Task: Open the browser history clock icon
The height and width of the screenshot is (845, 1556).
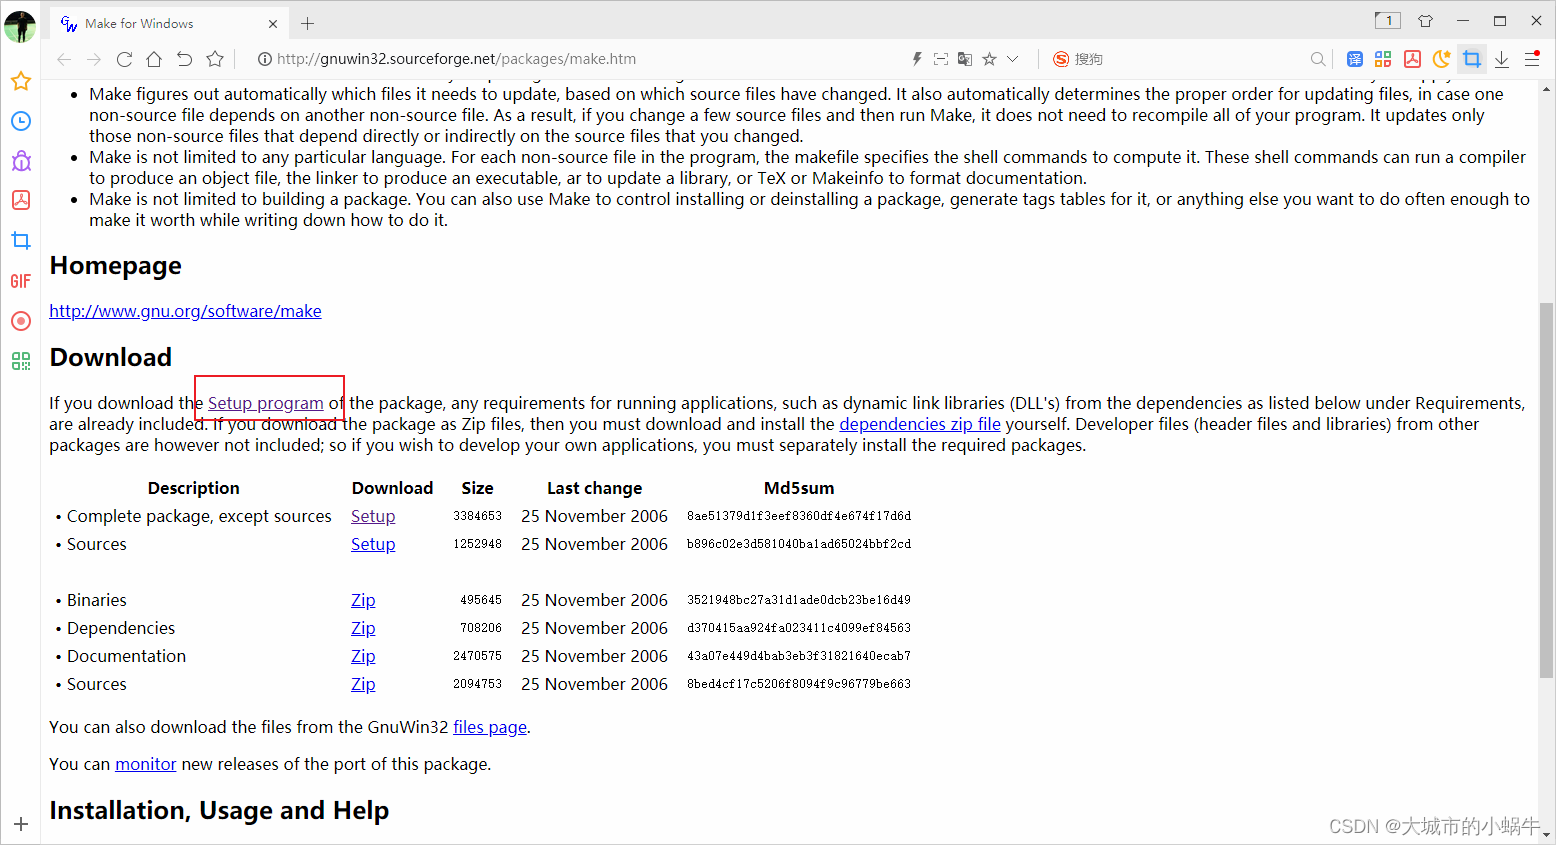Action: point(20,121)
